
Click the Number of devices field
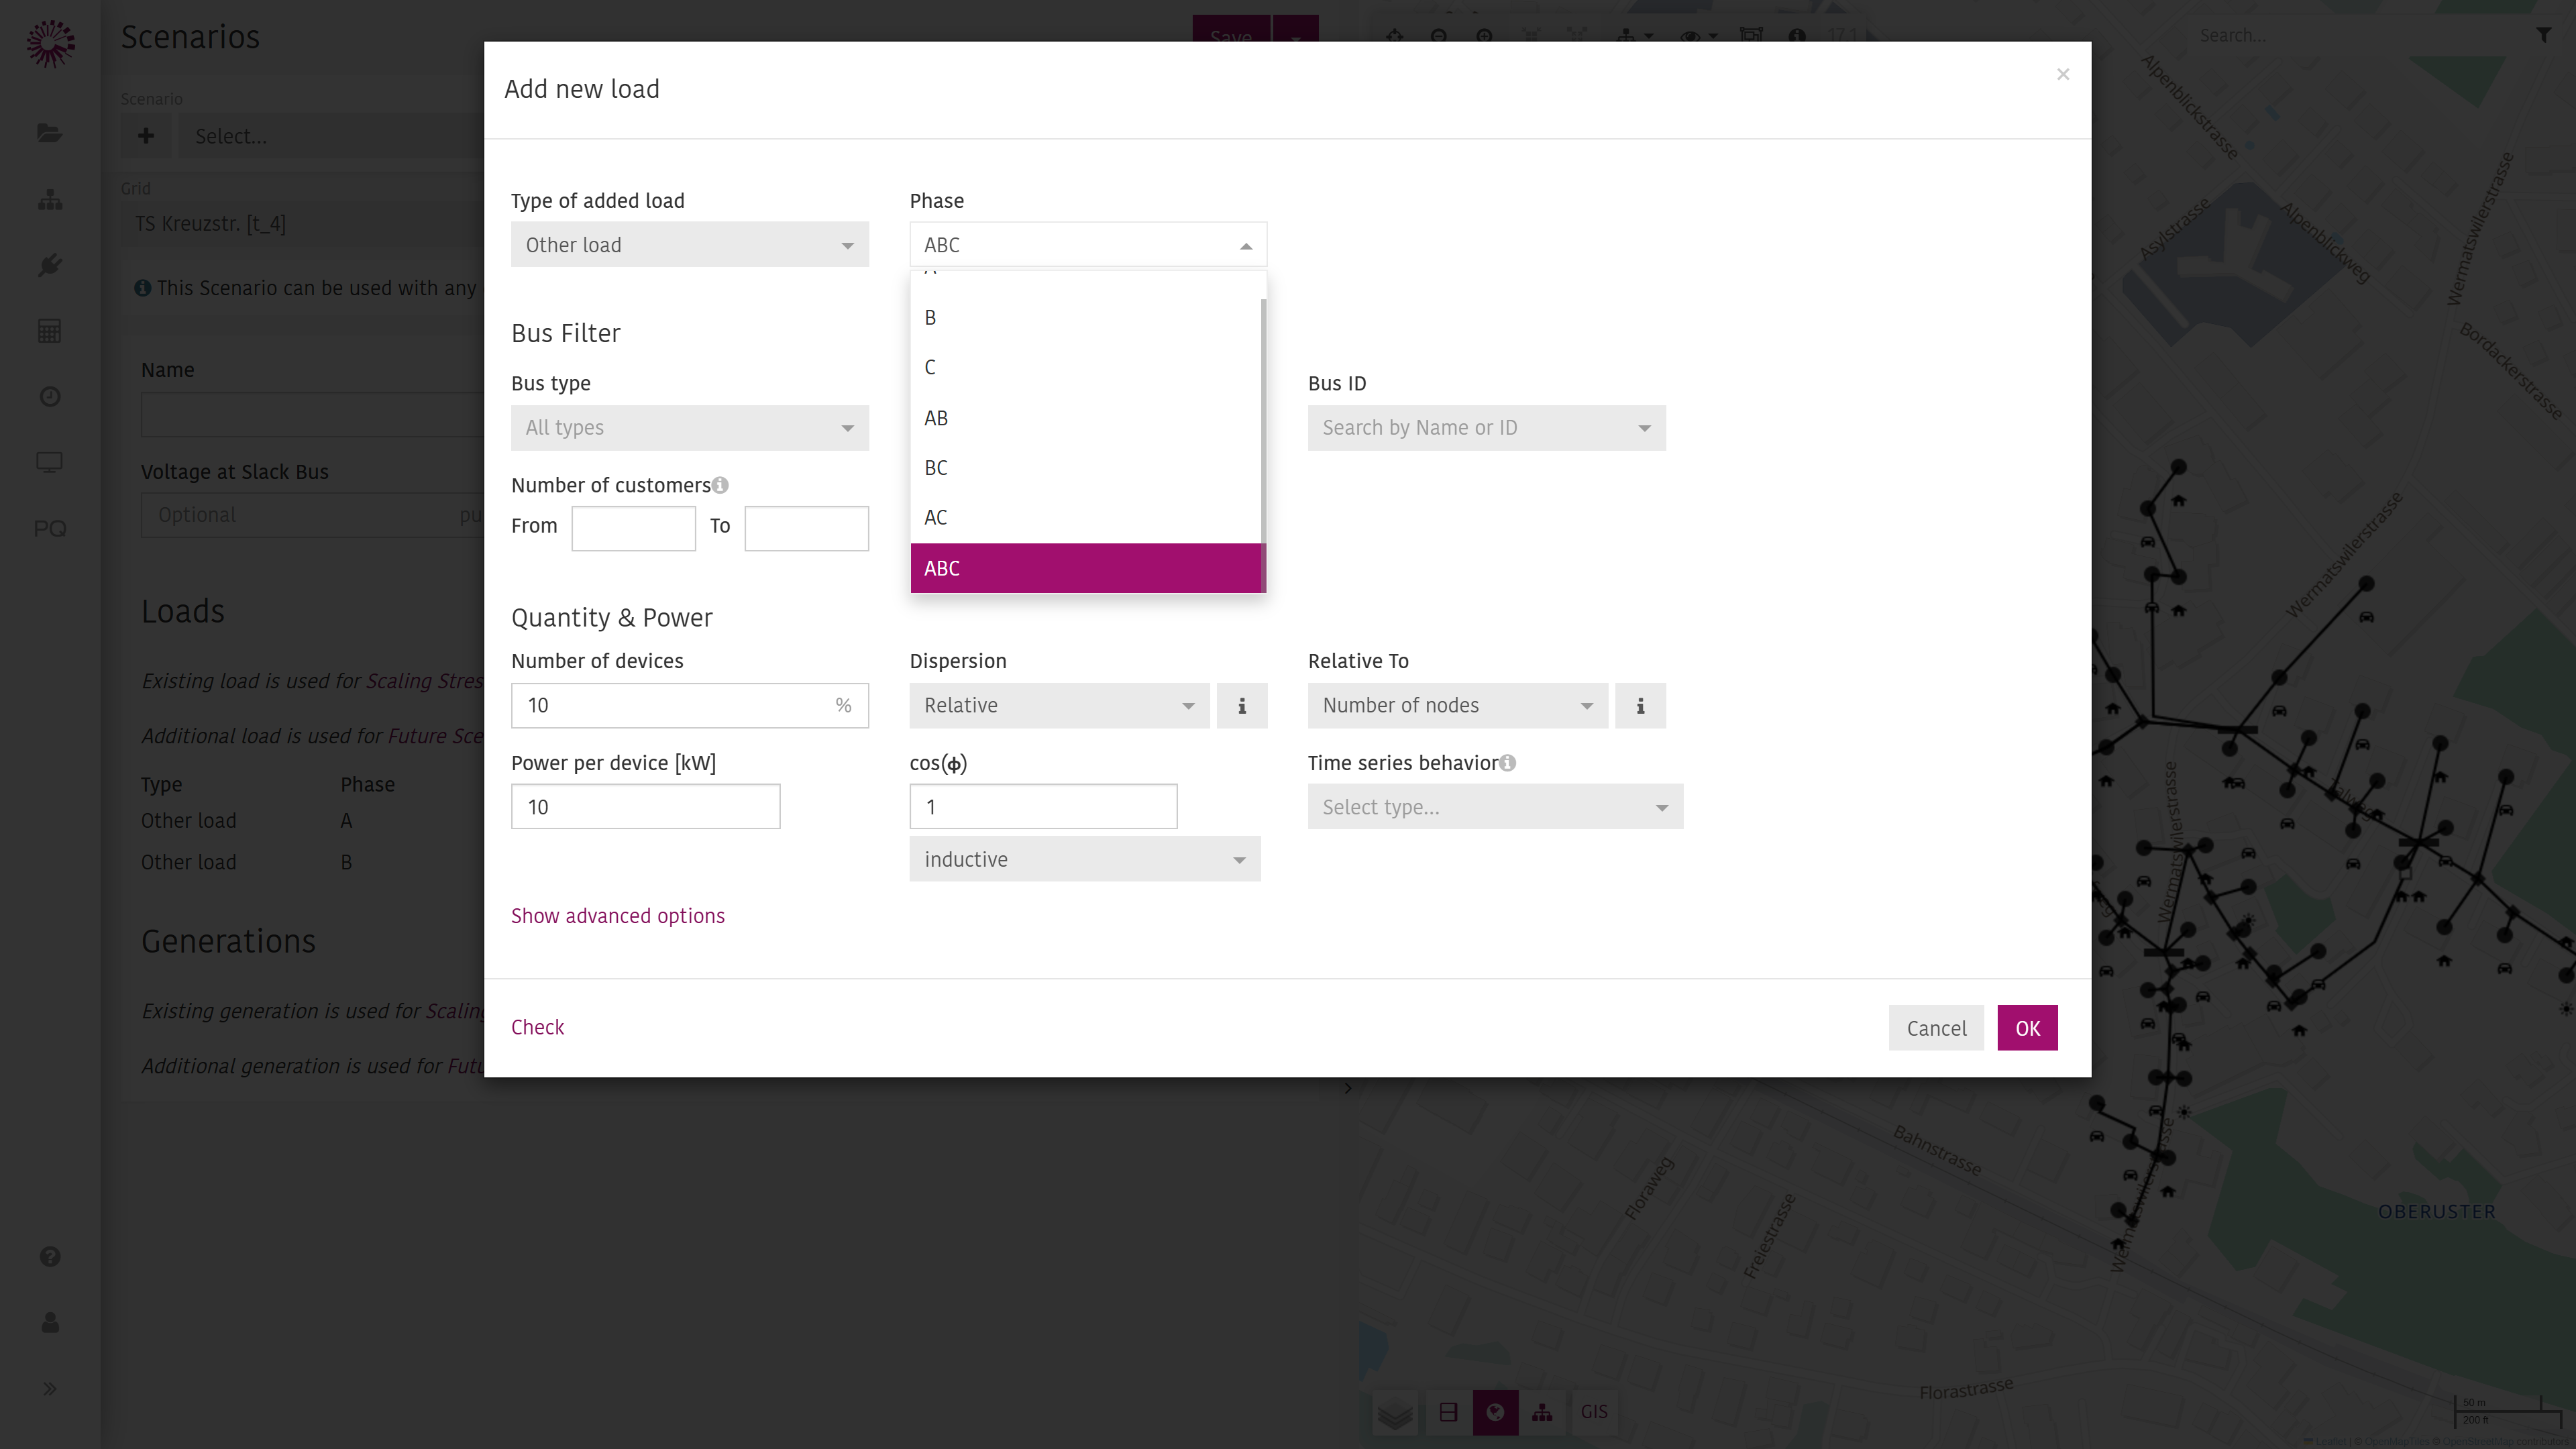coord(690,706)
